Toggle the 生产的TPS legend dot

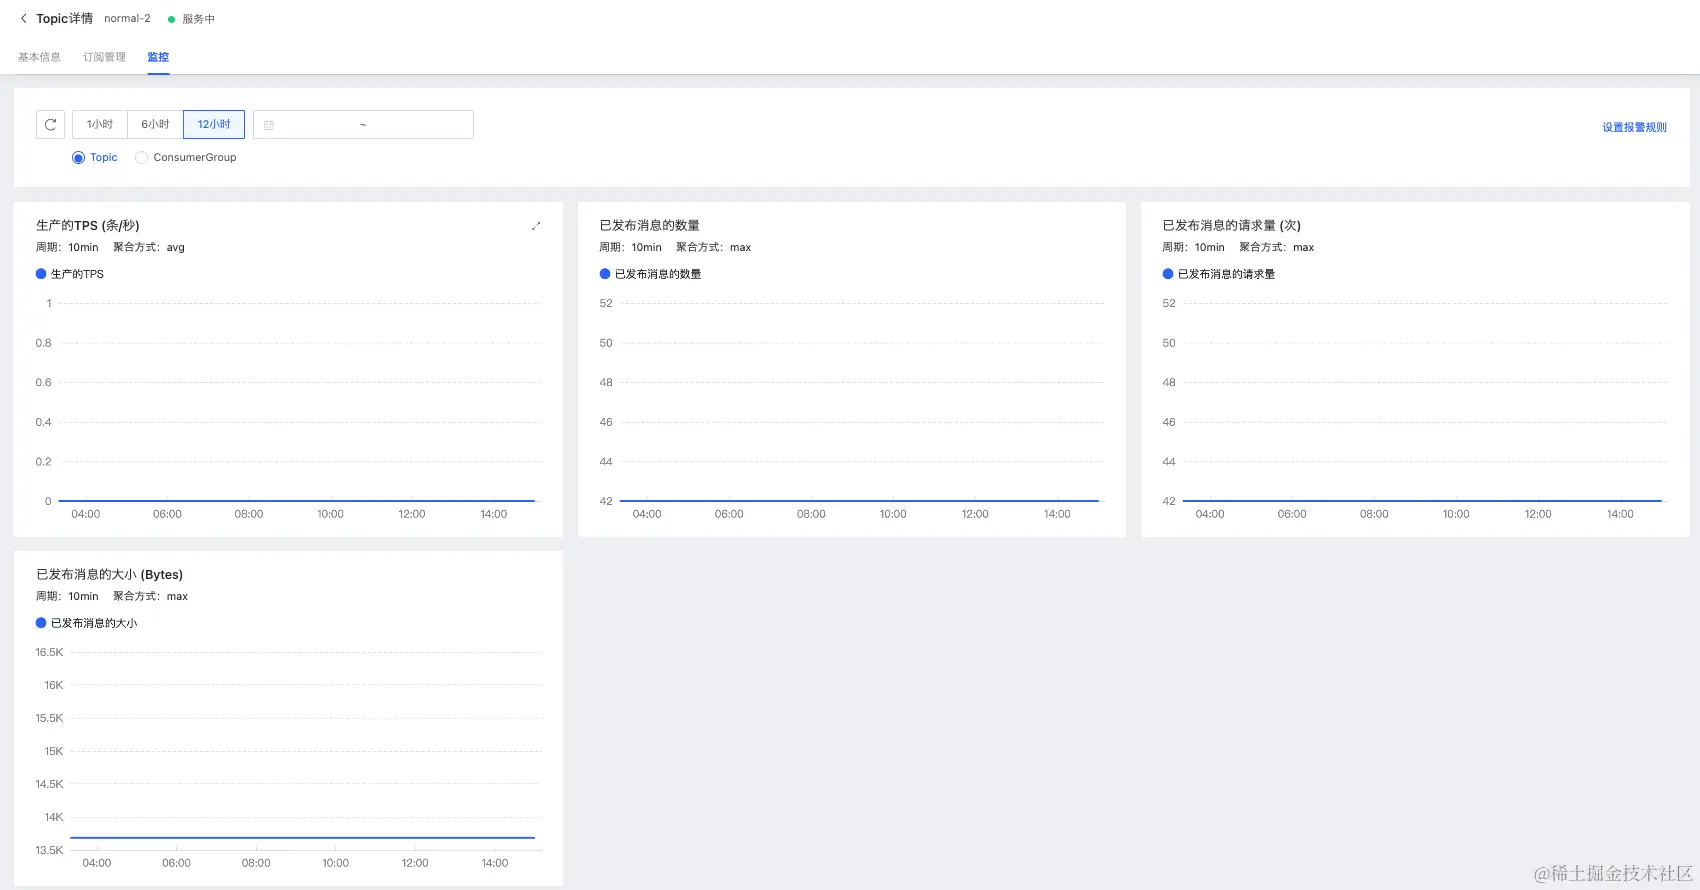41,274
